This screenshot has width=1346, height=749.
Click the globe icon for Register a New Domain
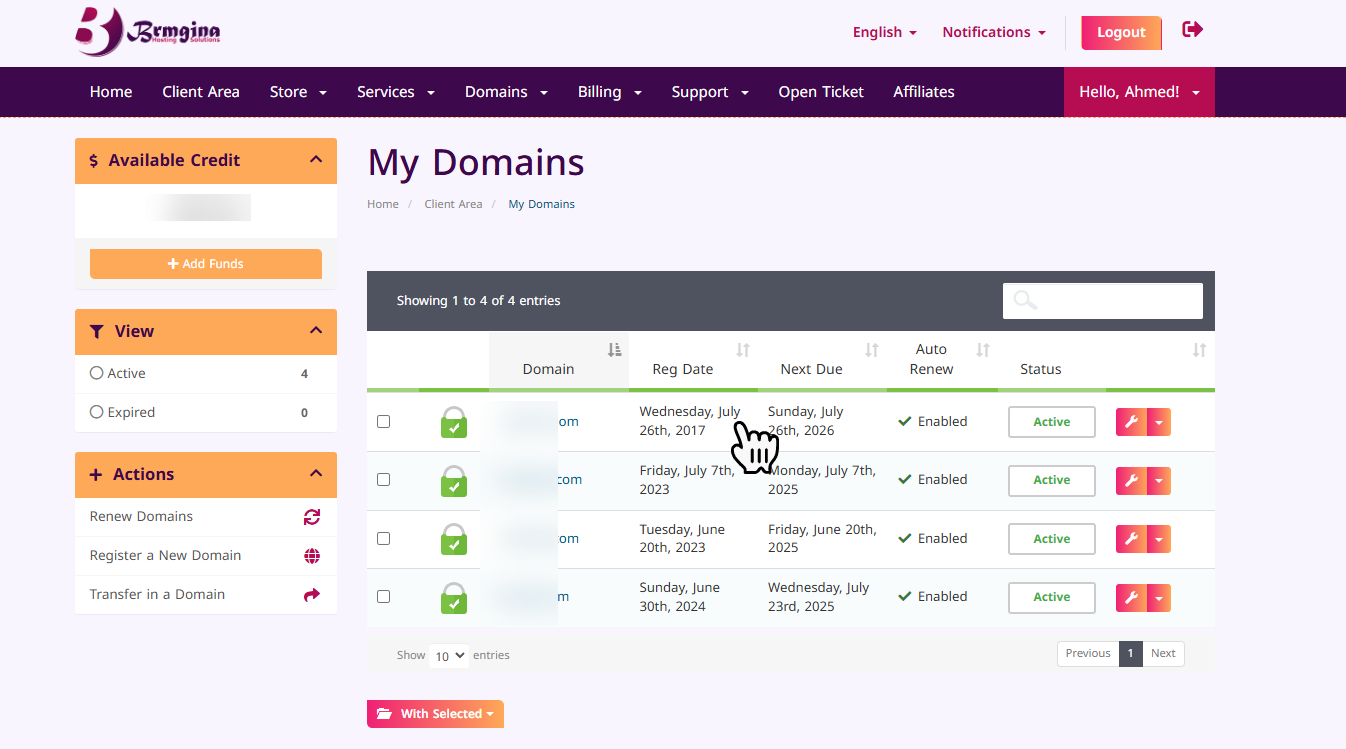(312, 556)
